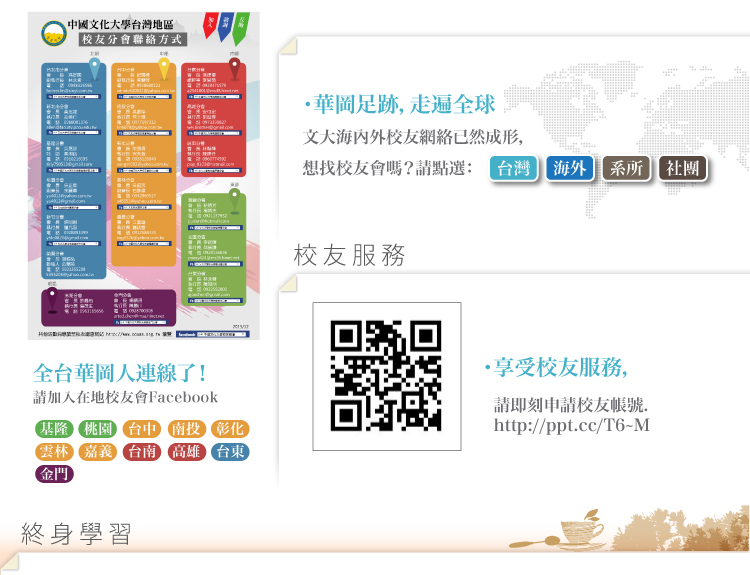Screen dimensions: 750x575
Task: Open the 台灣 alumni association button
Action: pos(513,168)
